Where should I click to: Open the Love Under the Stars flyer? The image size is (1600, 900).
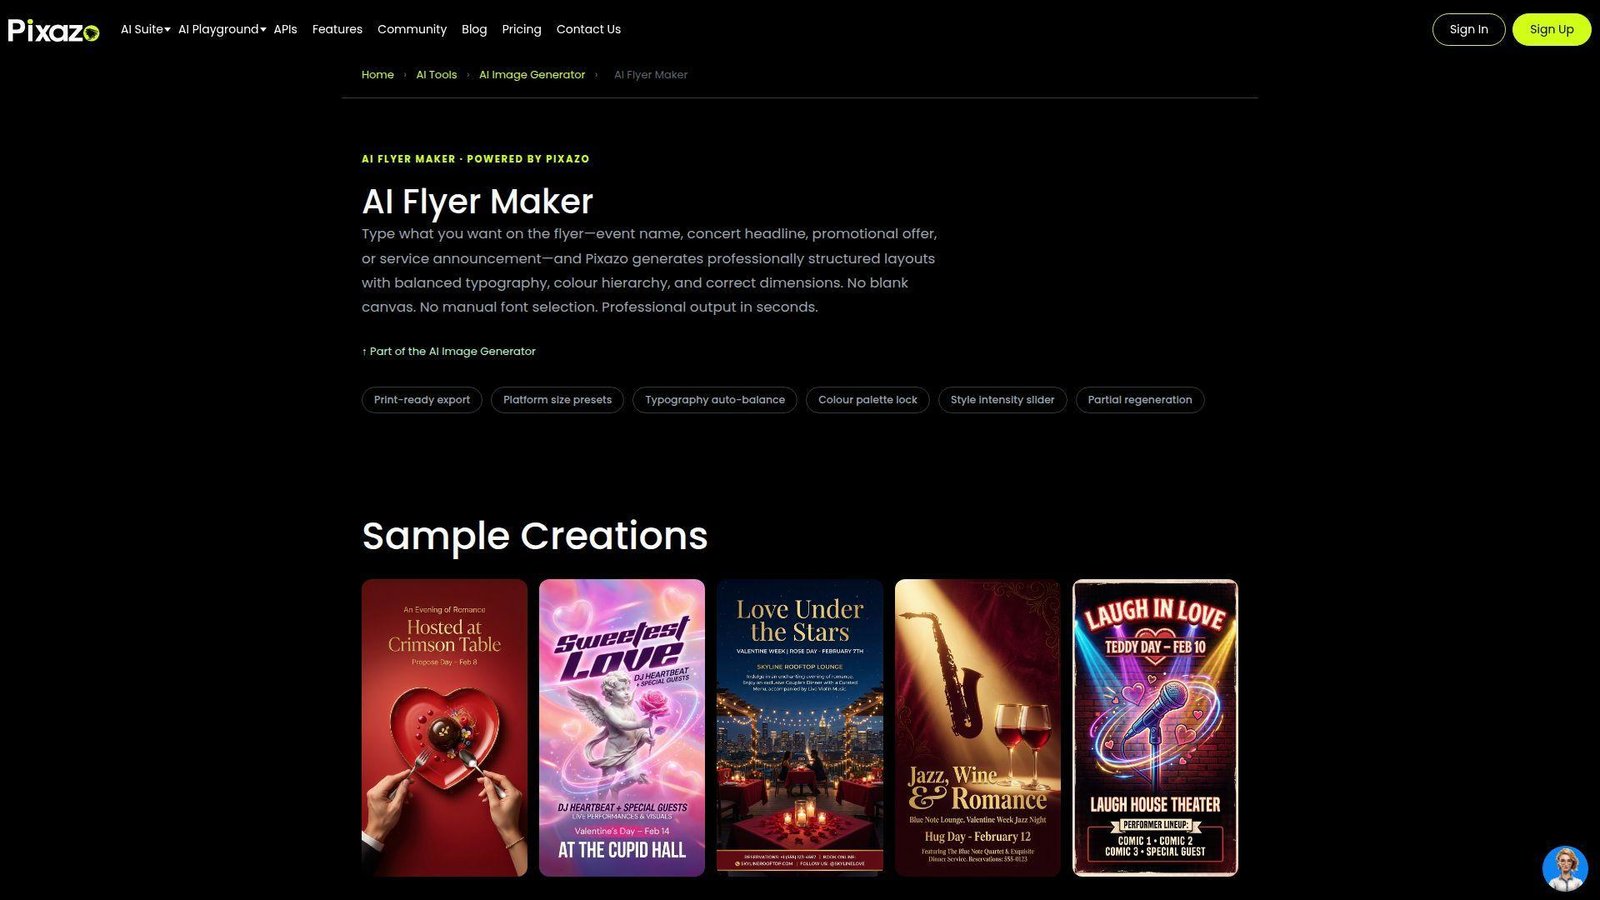point(800,728)
